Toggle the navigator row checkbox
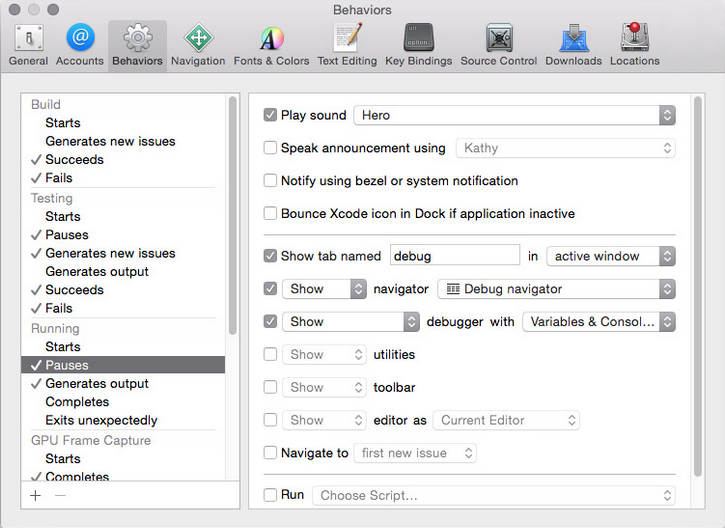Screen dimensions: 725x528 pyautogui.click(x=270, y=289)
